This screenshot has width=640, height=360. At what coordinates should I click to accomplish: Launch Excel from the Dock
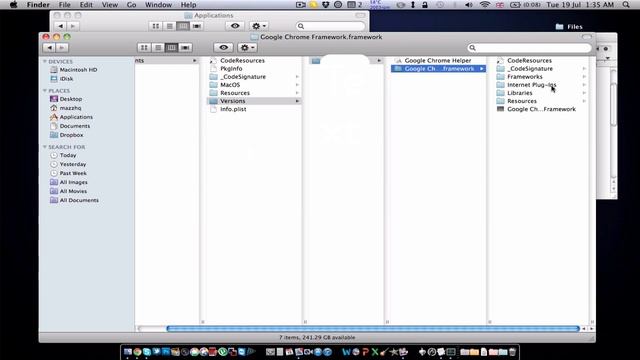375,352
